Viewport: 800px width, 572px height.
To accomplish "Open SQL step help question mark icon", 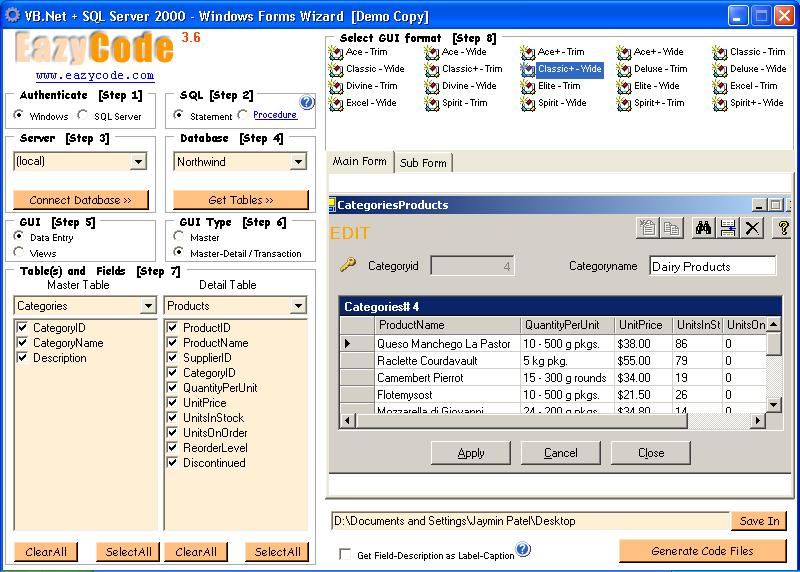I will [307, 102].
